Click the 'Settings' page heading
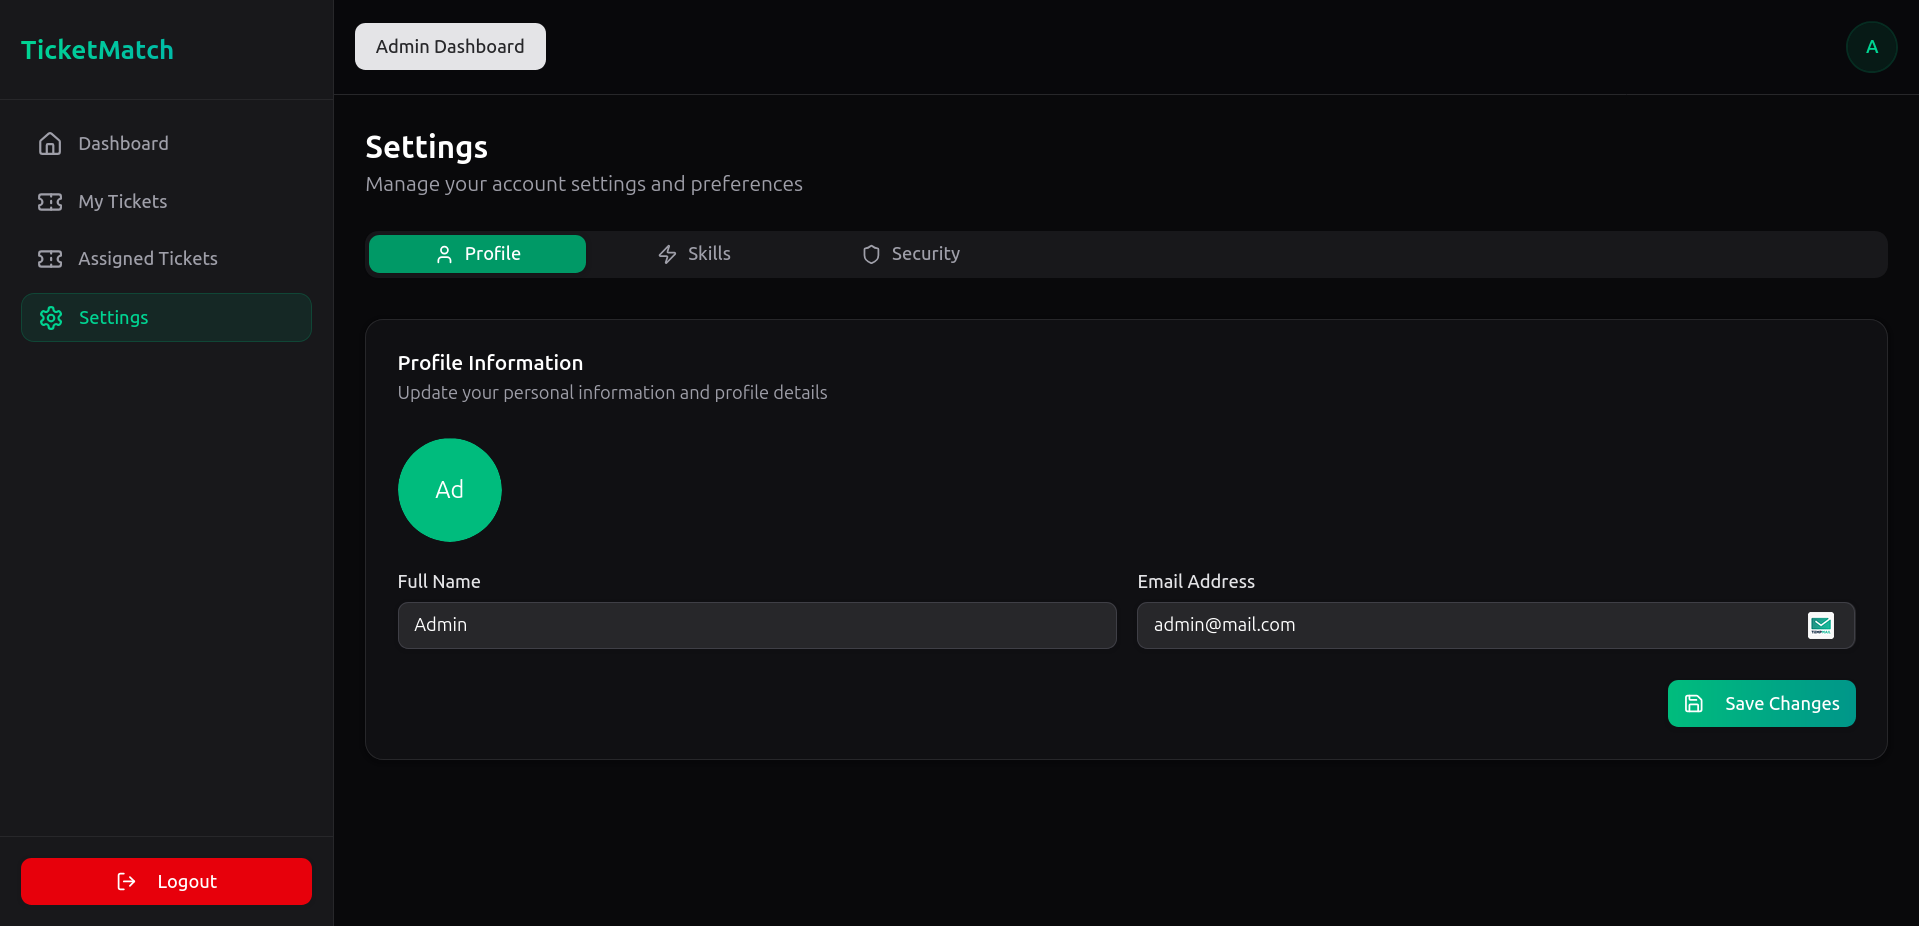The height and width of the screenshot is (926, 1920). [427, 147]
